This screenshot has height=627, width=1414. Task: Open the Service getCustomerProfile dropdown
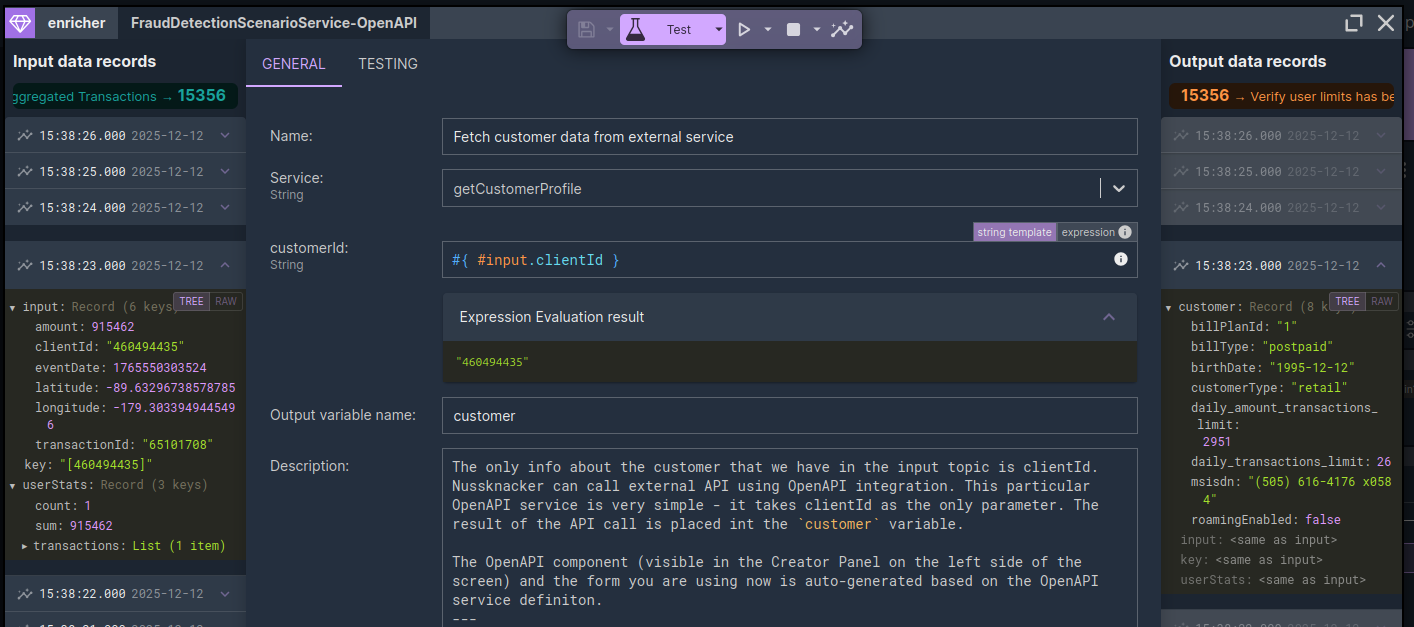point(1118,188)
